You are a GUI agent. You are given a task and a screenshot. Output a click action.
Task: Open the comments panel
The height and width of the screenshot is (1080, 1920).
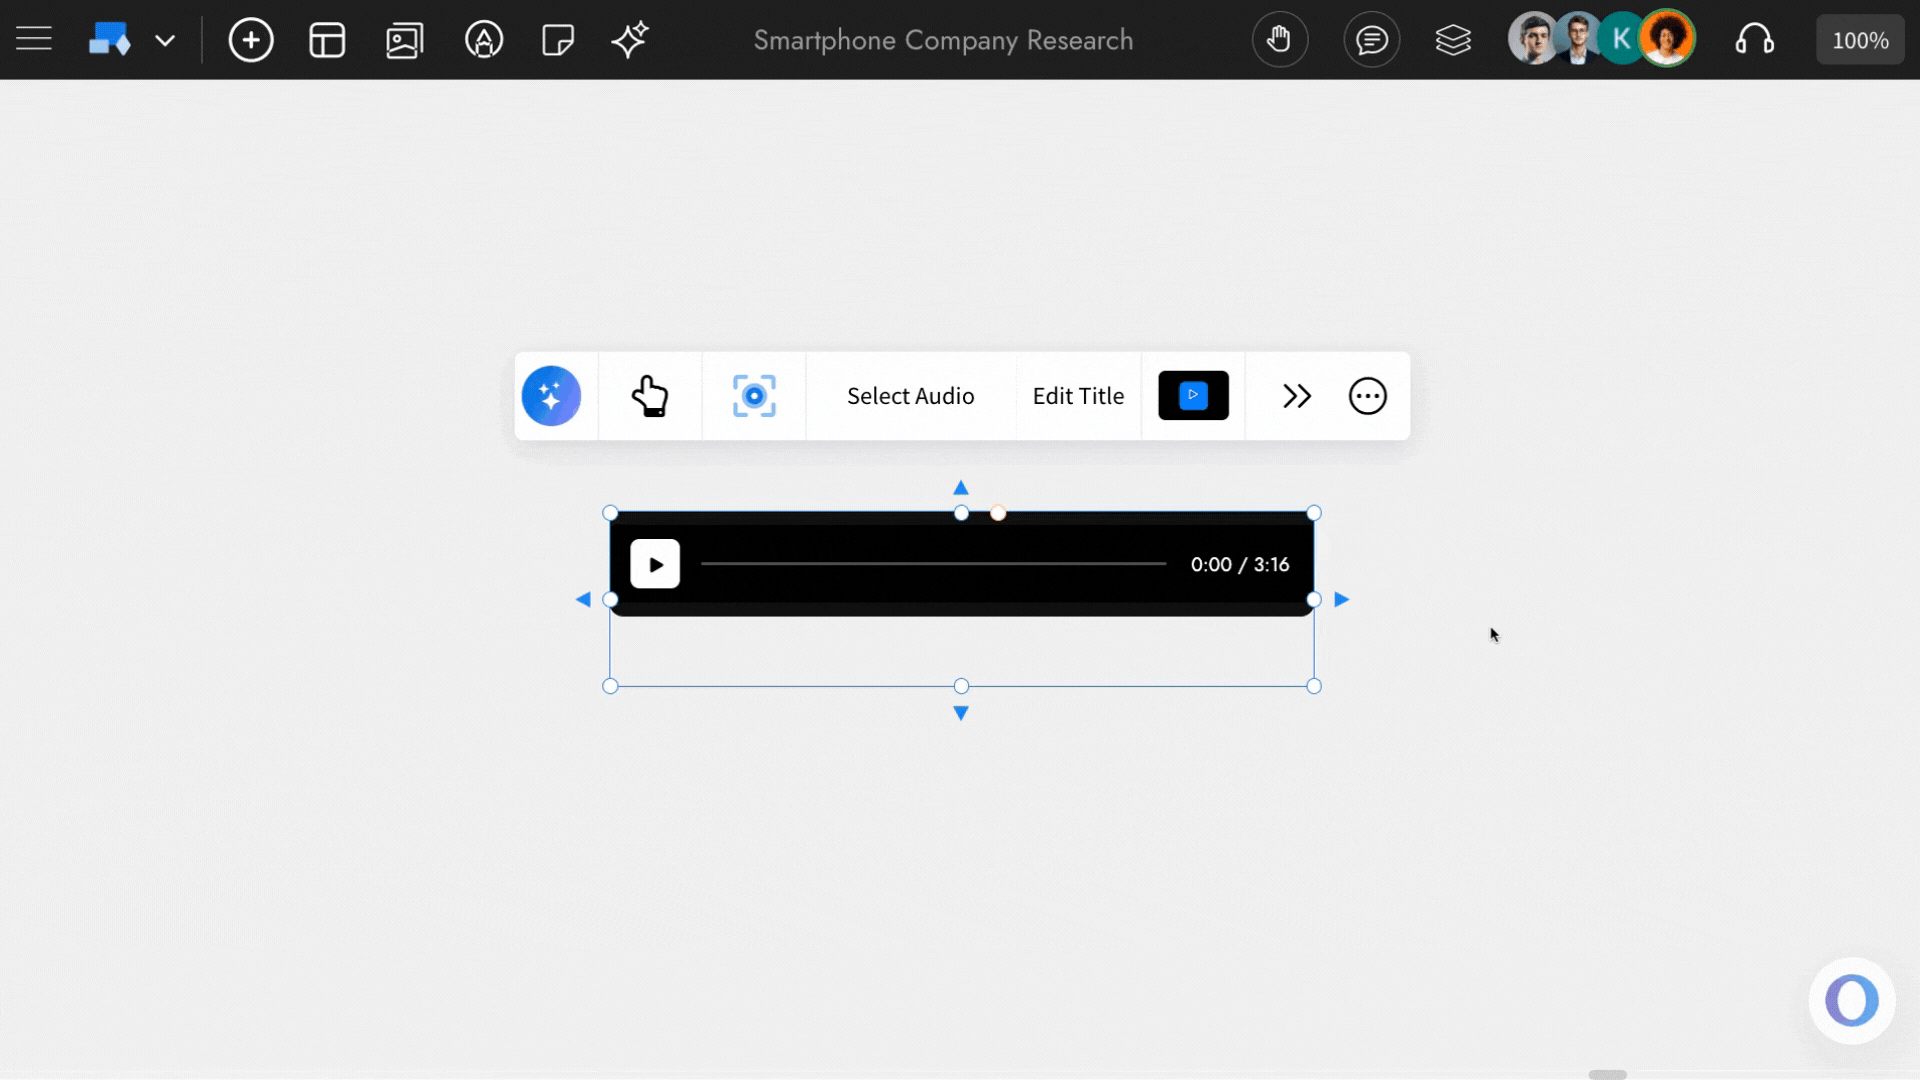(1371, 40)
